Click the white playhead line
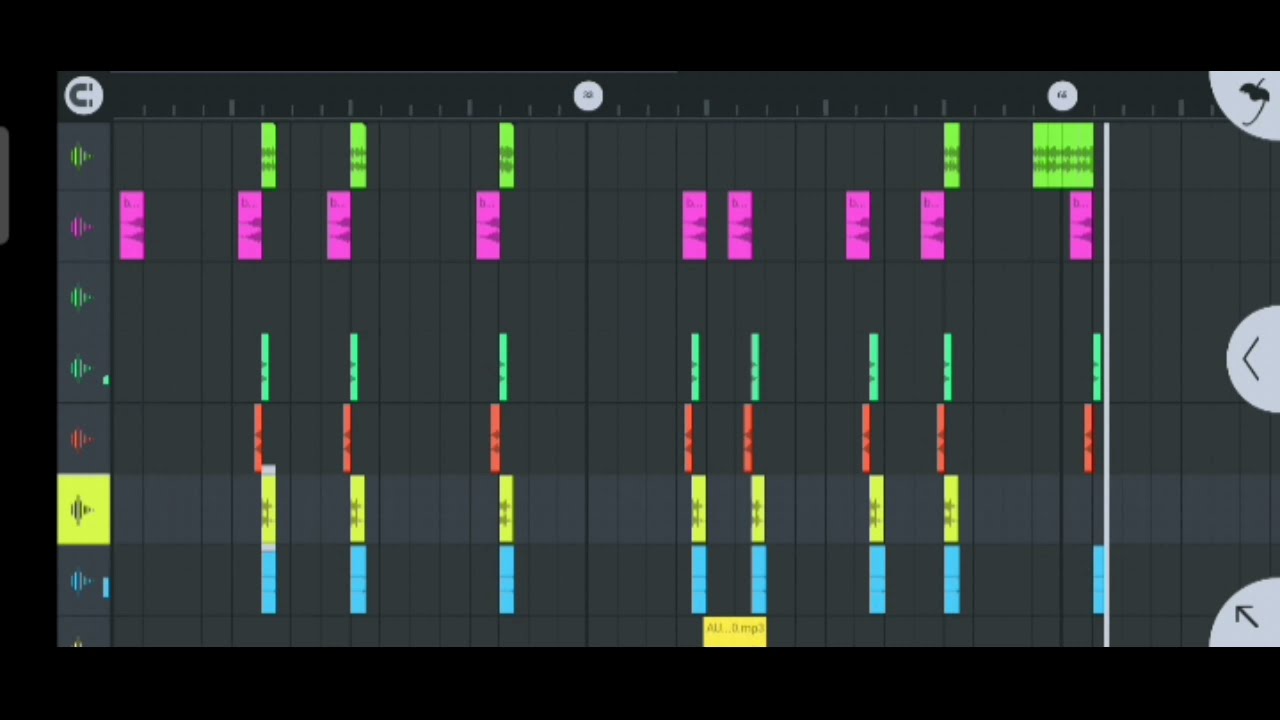This screenshot has height=720, width=1280. click(x=1106, y=385)
